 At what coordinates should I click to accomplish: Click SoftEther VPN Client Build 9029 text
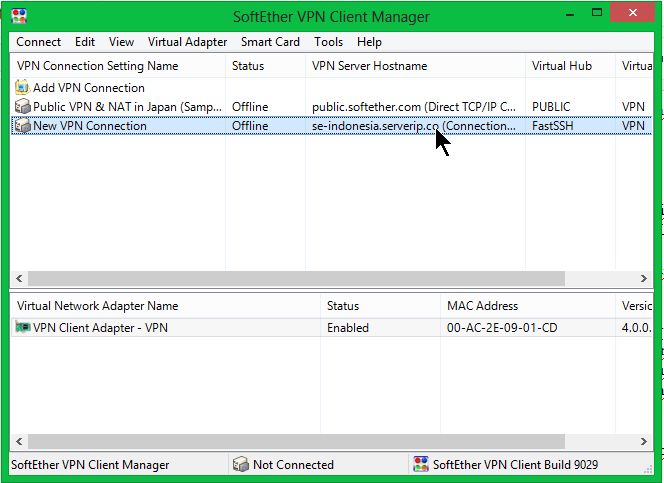(x=515, y=464)
